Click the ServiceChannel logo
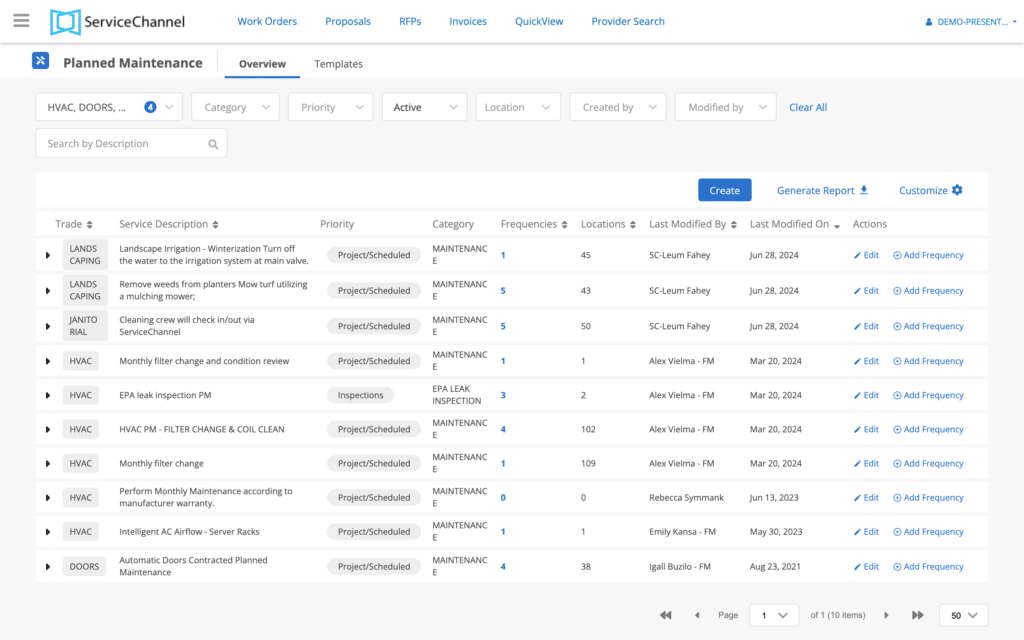1024x640 pixels. tap(117, 21)
